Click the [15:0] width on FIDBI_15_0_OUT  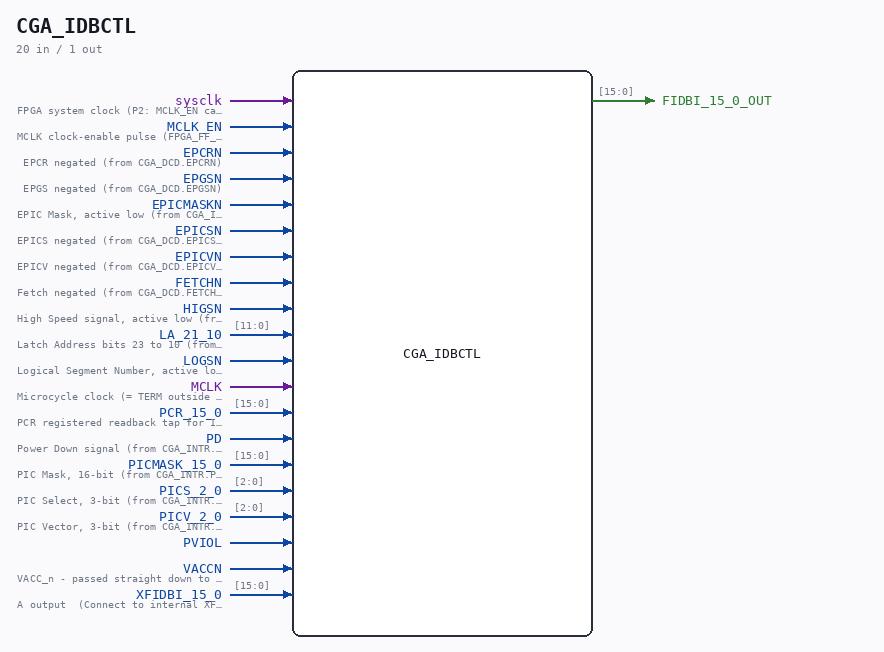coord(616,91)
